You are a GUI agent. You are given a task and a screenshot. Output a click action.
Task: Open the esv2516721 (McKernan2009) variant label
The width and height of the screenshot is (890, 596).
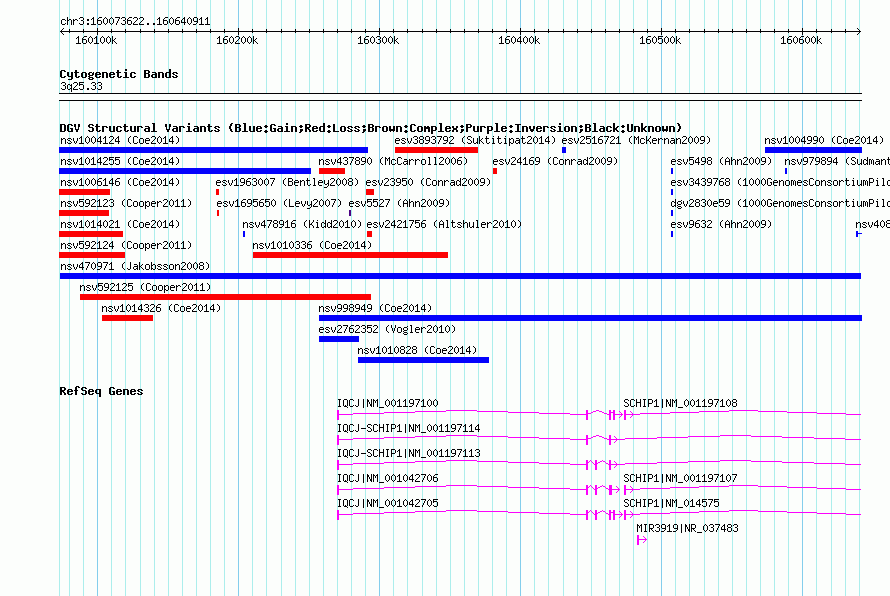point(636,140)
